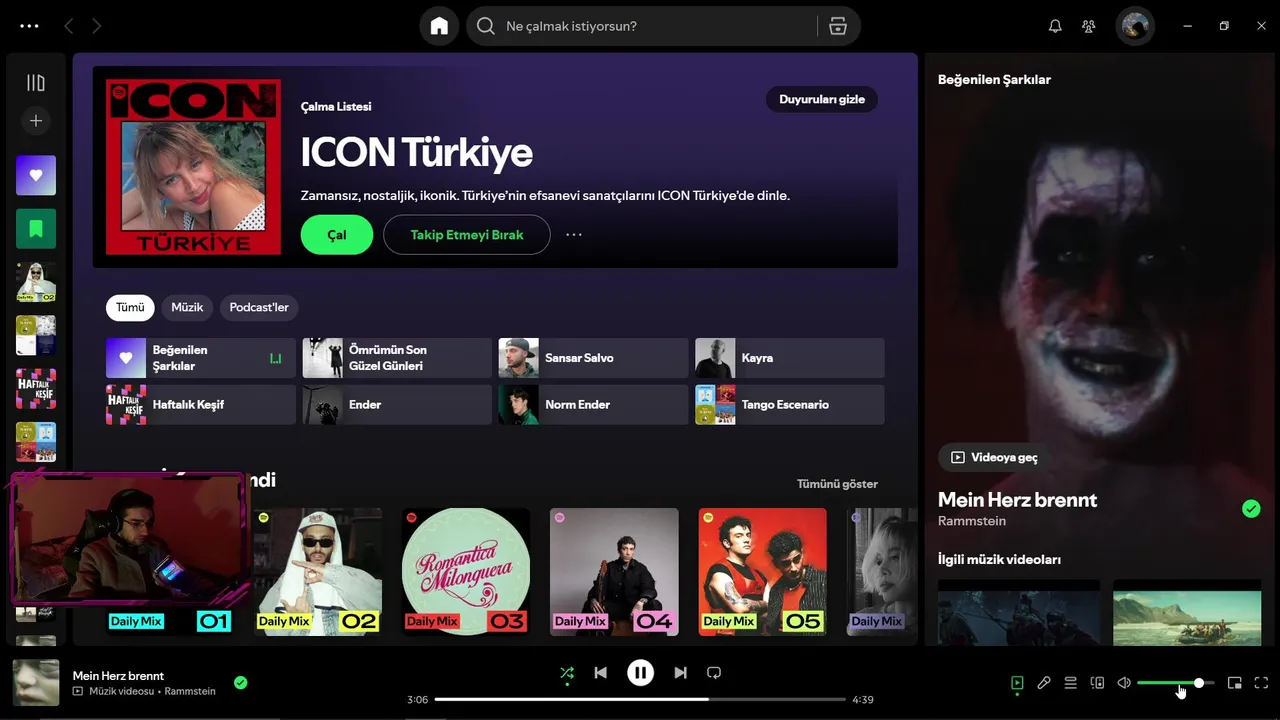Image resolution: width=1280 pixels, height=720 pixels.
Task: Skip to next track
Action: [680, 673]
